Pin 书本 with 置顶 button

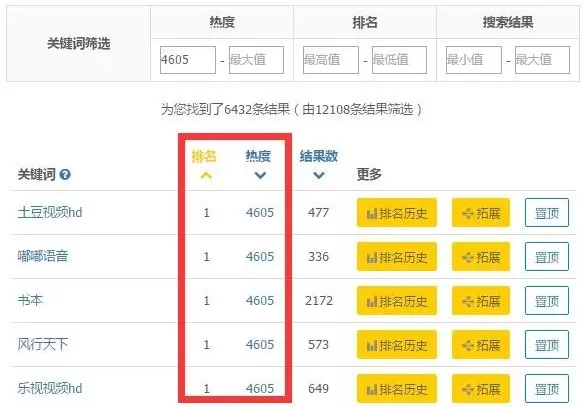click(x=547, y=301)
